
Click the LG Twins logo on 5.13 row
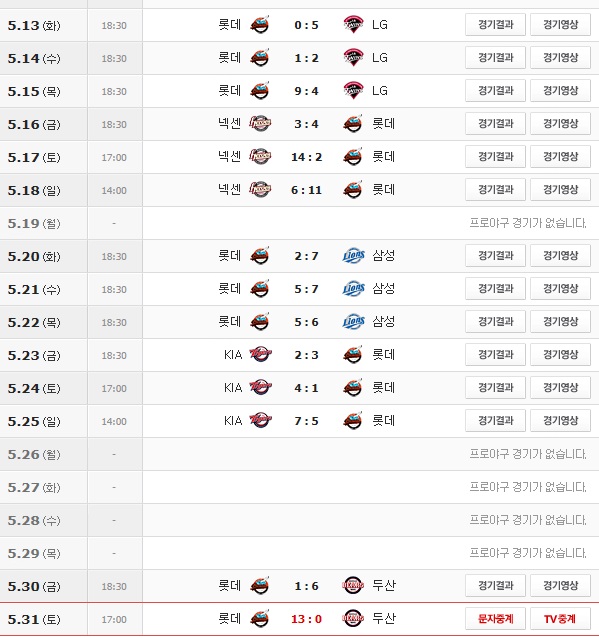pyautogui.click(x=353, y=25)
